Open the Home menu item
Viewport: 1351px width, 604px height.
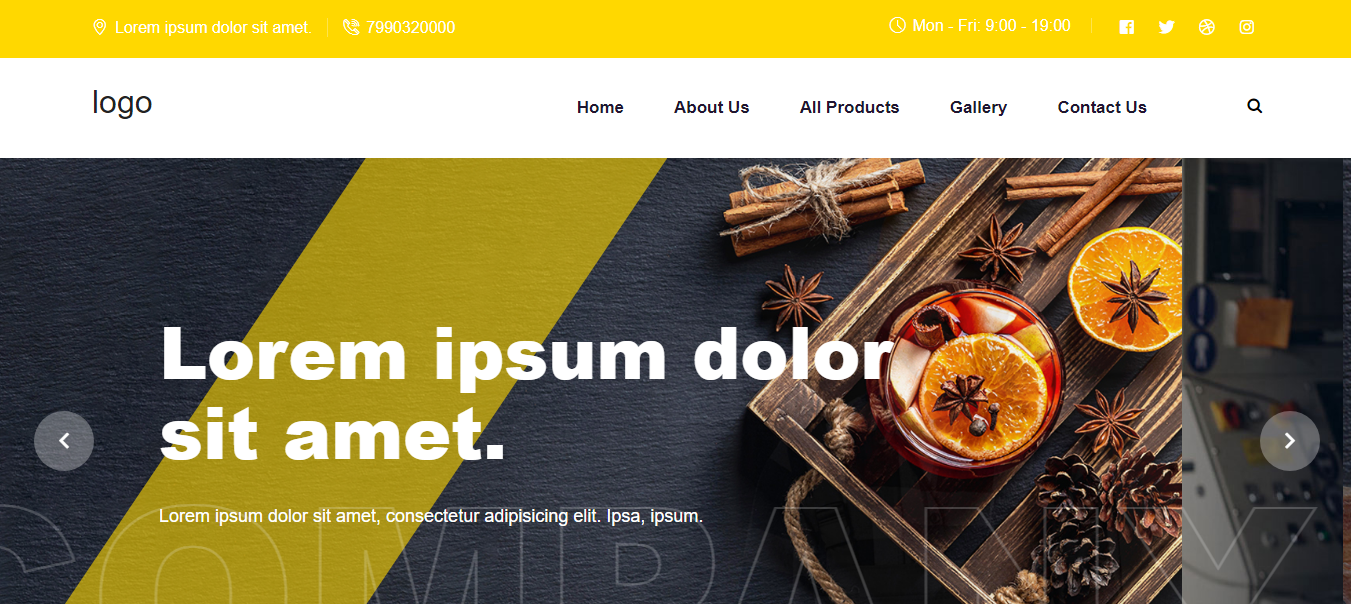click(600, 107)
